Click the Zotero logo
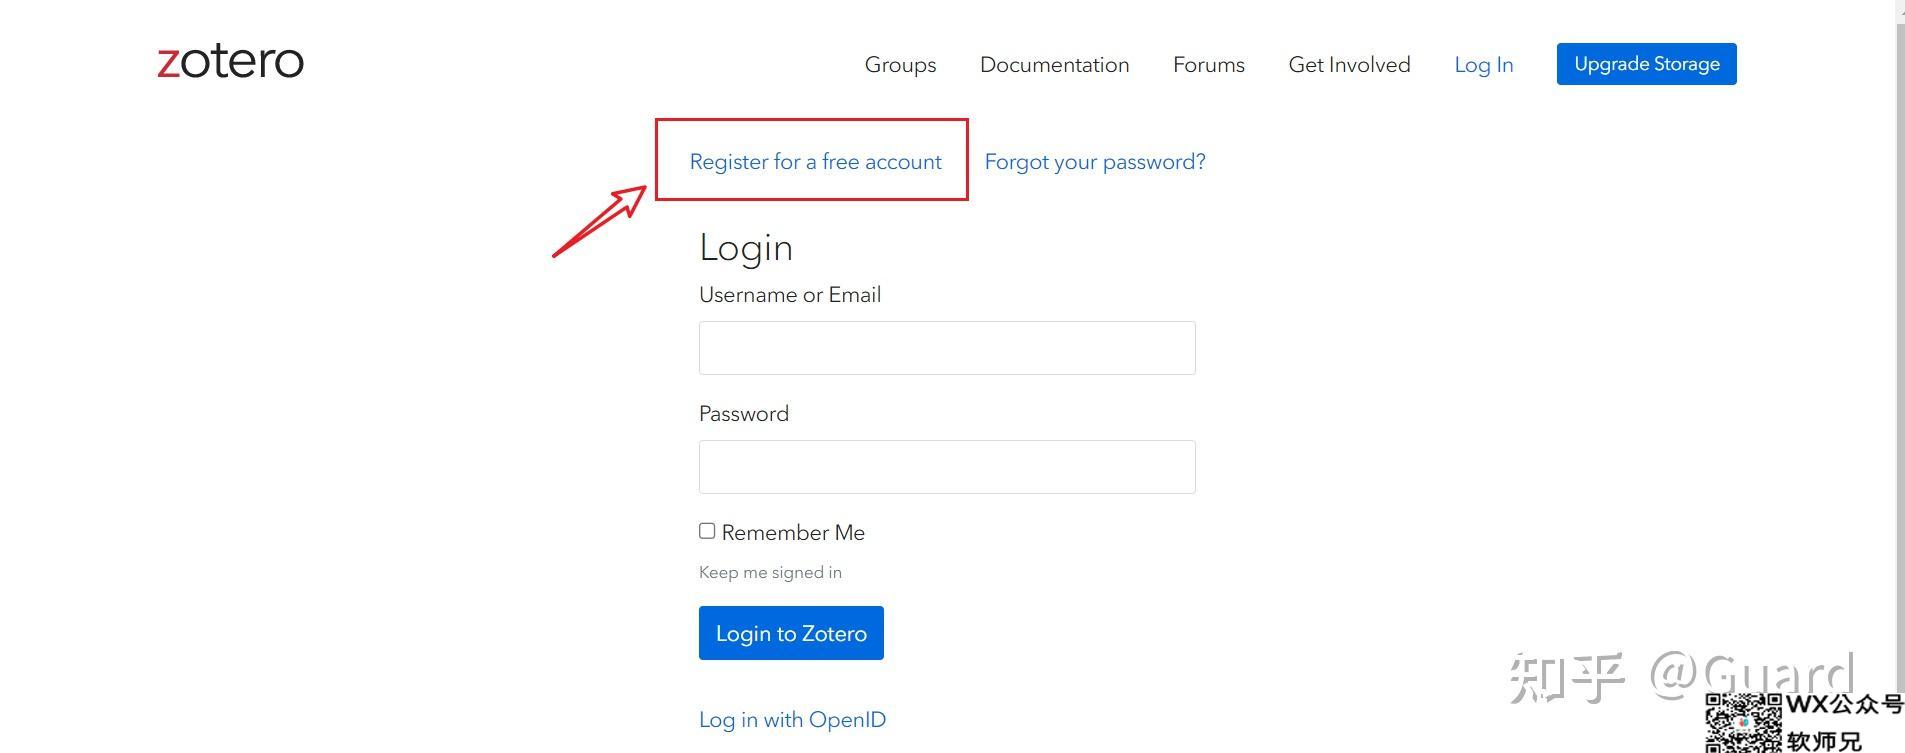The image size is (1905, 753). coord(230,62)
